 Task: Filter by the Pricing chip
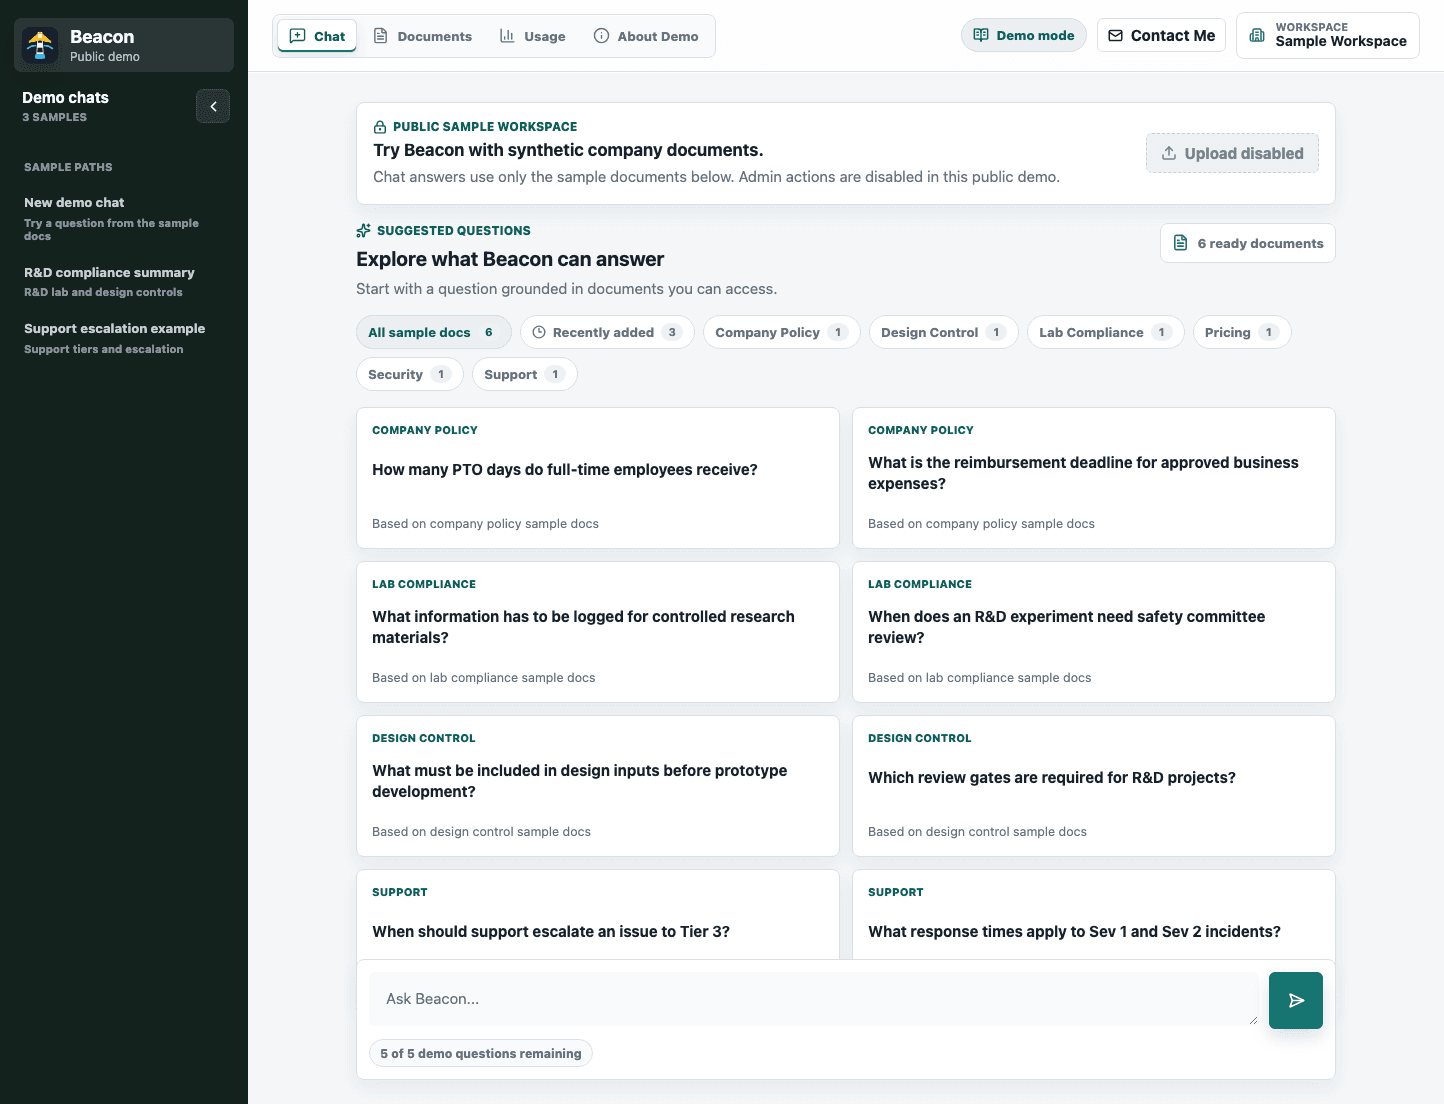click(x=1242, y=332)
